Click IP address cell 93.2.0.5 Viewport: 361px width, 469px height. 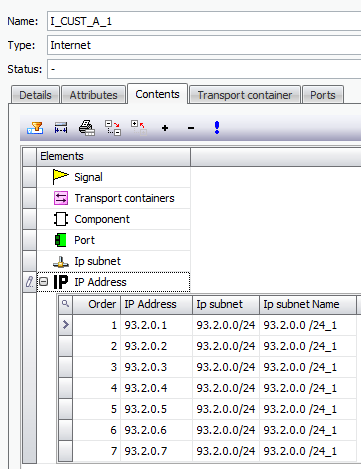[x=156, y=409]
